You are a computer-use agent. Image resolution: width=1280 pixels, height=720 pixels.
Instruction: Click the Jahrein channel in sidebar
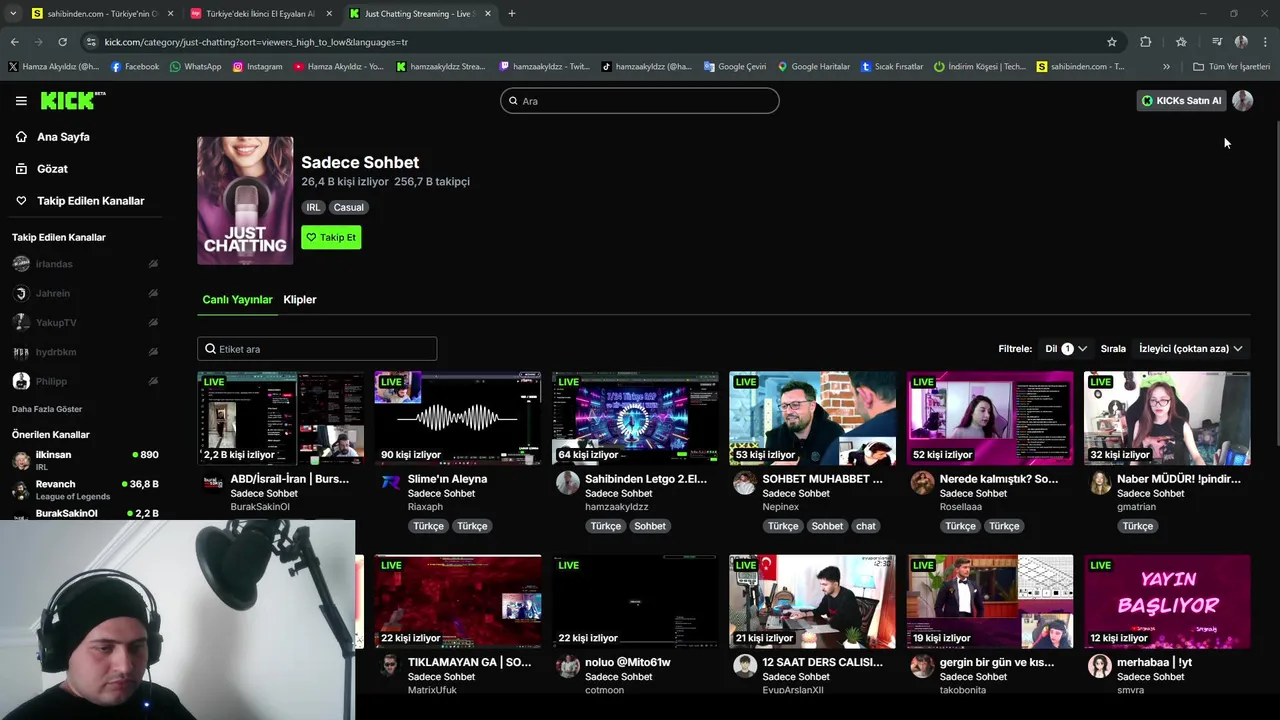coord(85,293)
